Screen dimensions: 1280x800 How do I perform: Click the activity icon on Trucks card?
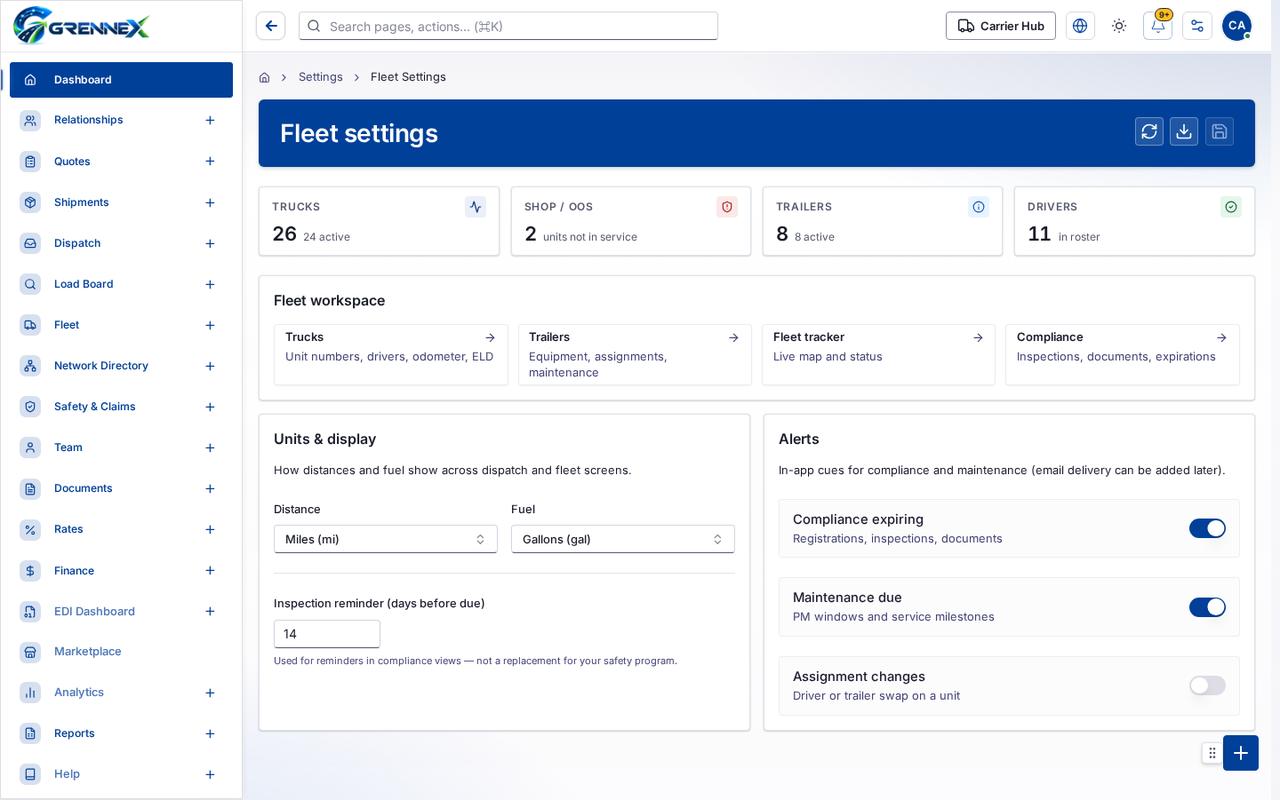click(x=475, y=207)
